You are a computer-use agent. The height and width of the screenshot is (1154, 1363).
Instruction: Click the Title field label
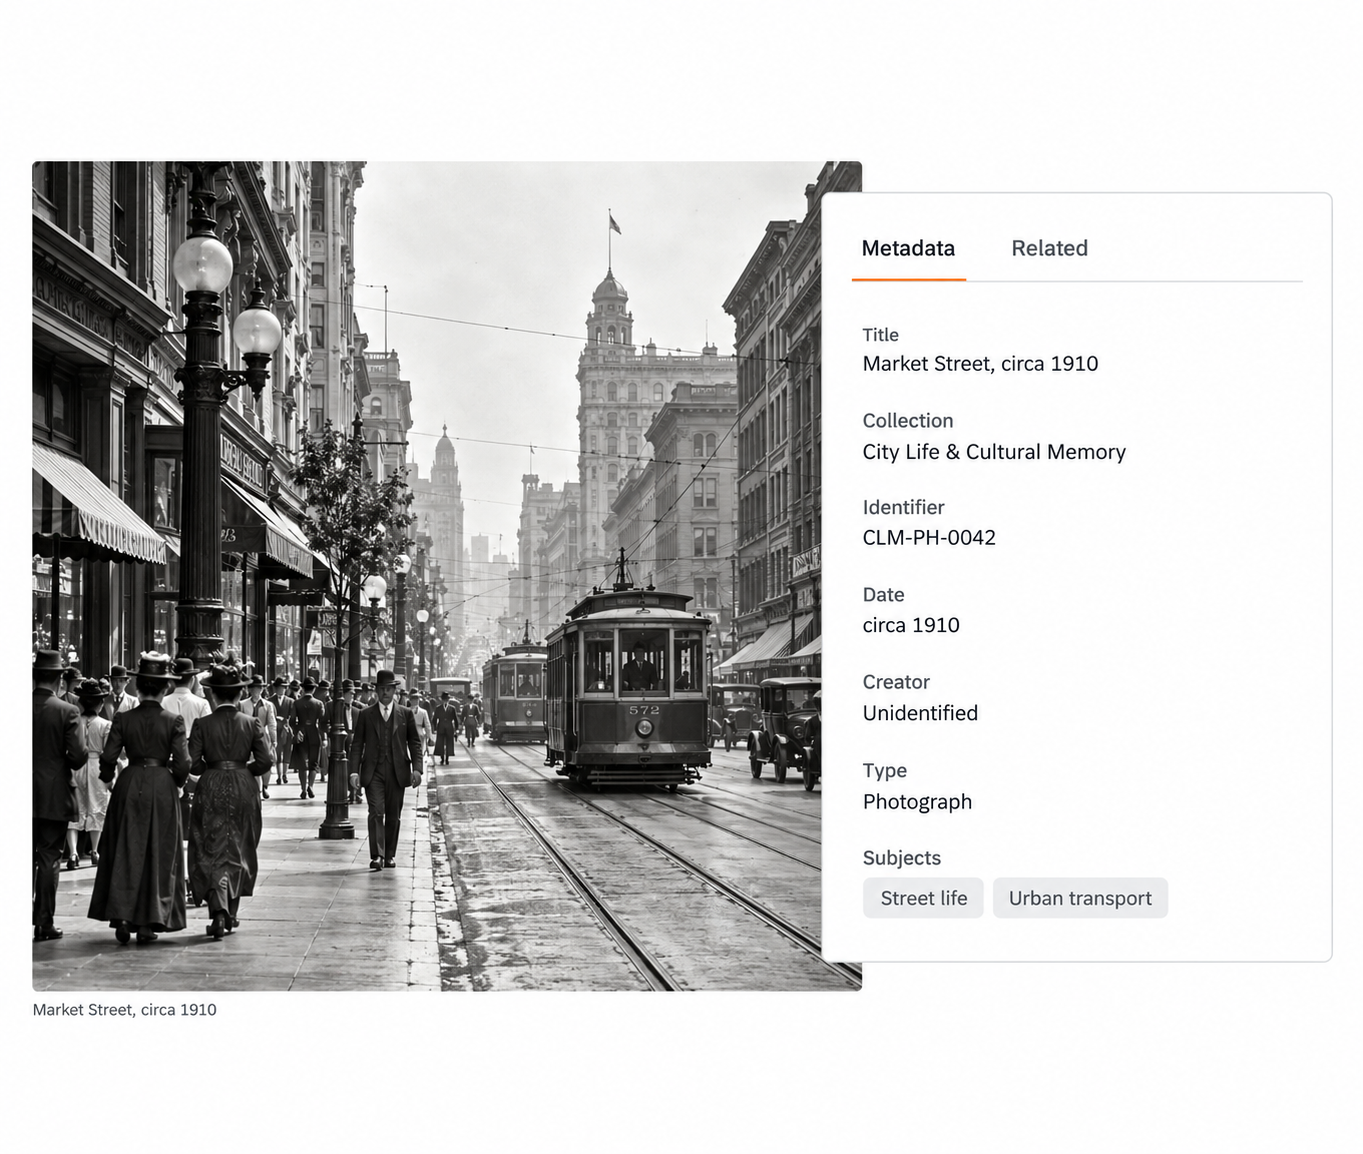click(881, 335)
